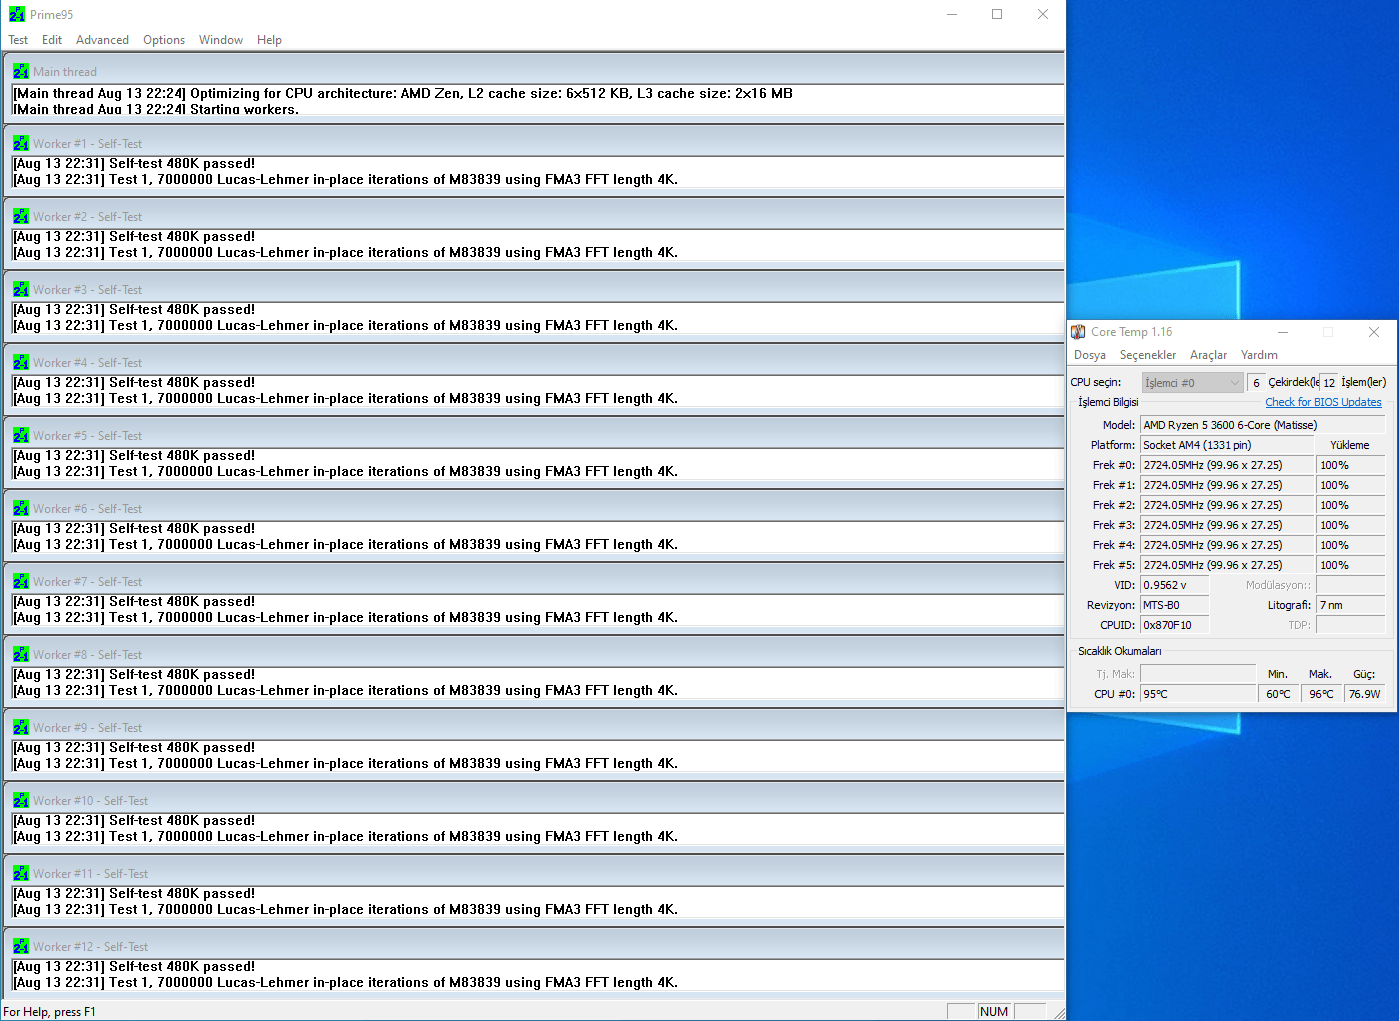Open the Seçenekler menu in Core Temp
Screen dimensions: 1399x1021
[1148, 355]
